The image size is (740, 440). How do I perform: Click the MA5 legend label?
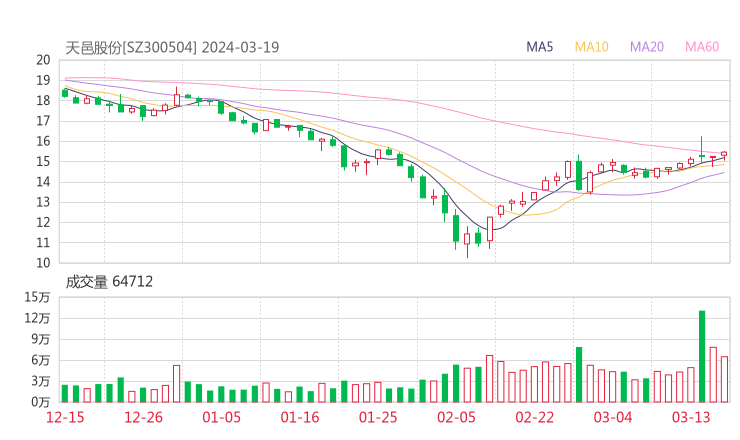[539, 47]
